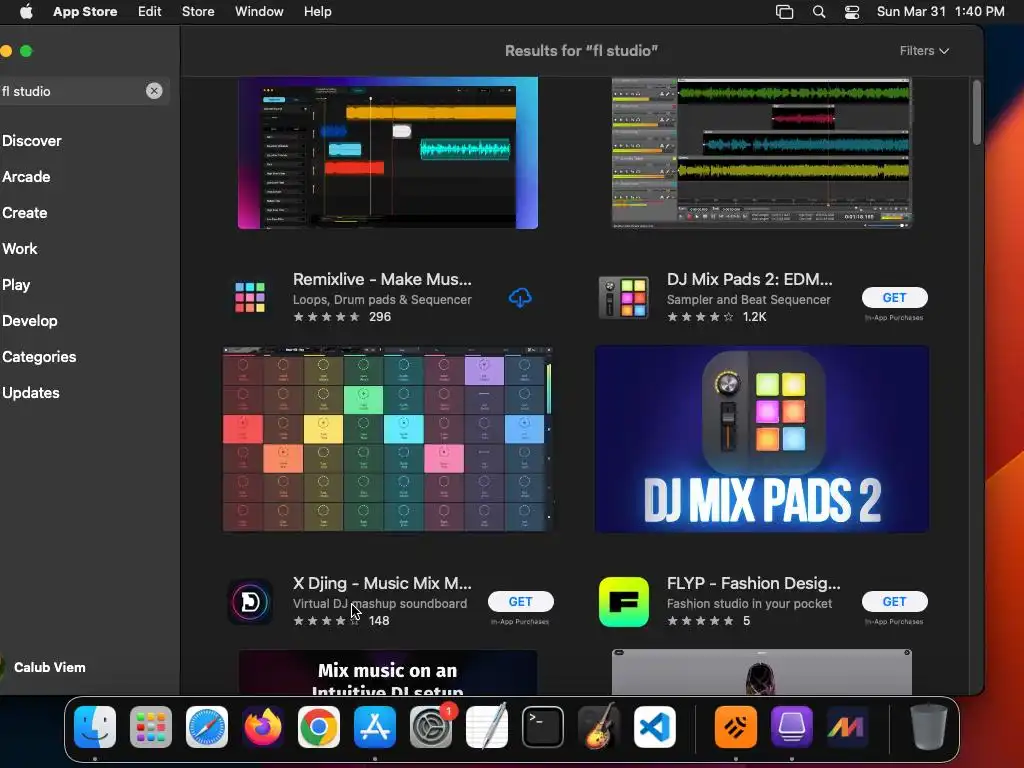The image size is (1024, 768).
Task: Open System Settings from the Dock
Action: pyautogui.click(x=431, y=727)
